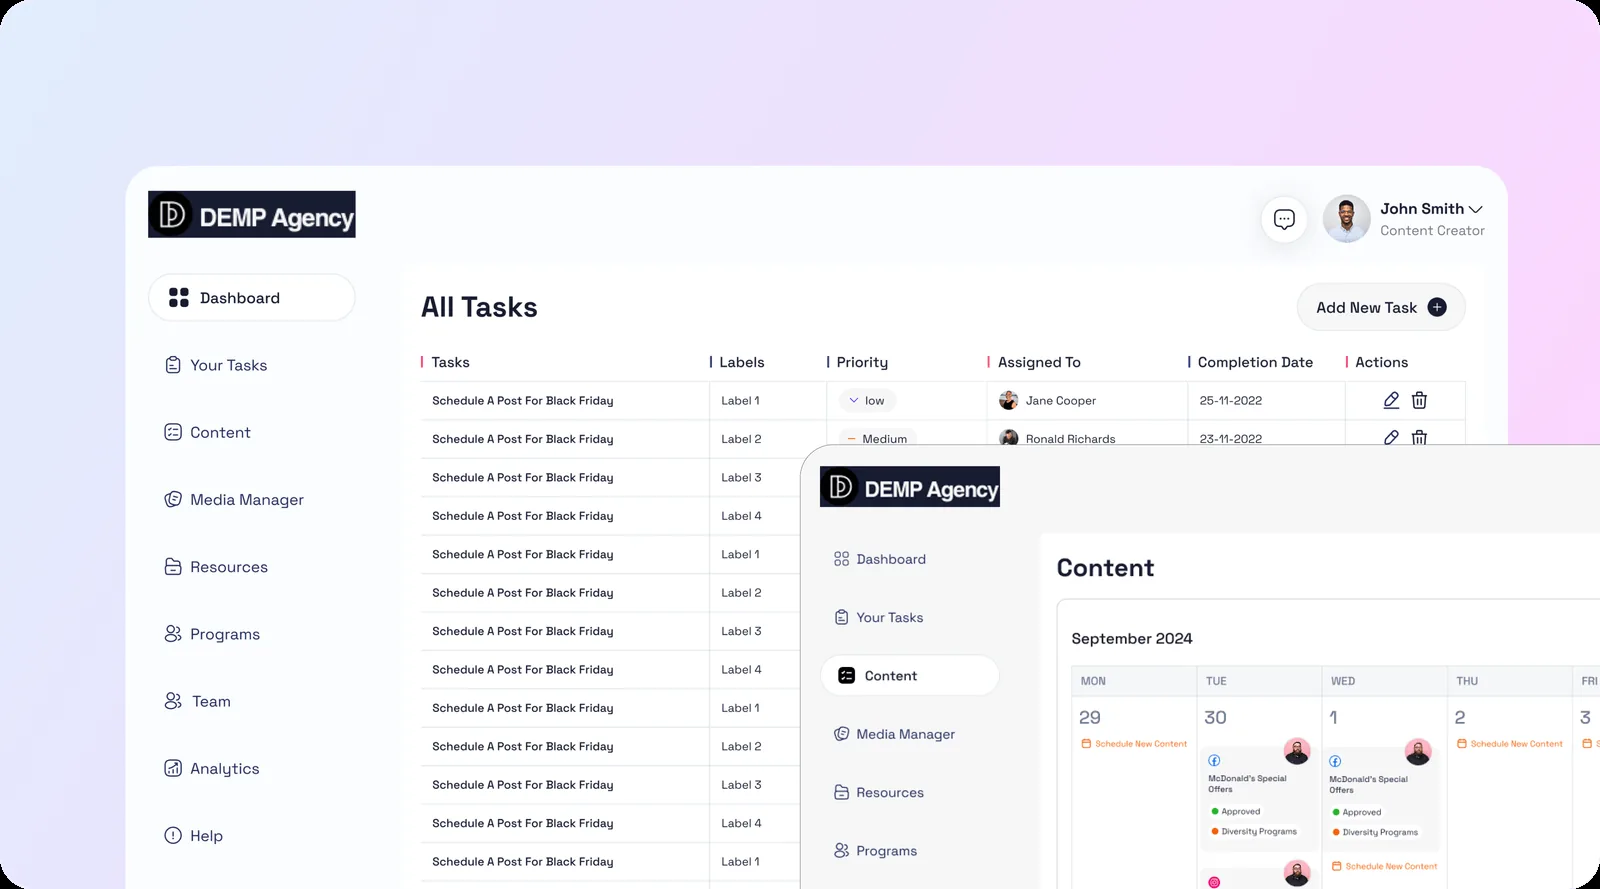The image size is (1600, 889).
Task: Click the trash icon for the 25-11-2022 task
Action: (x=1419, y=400)
